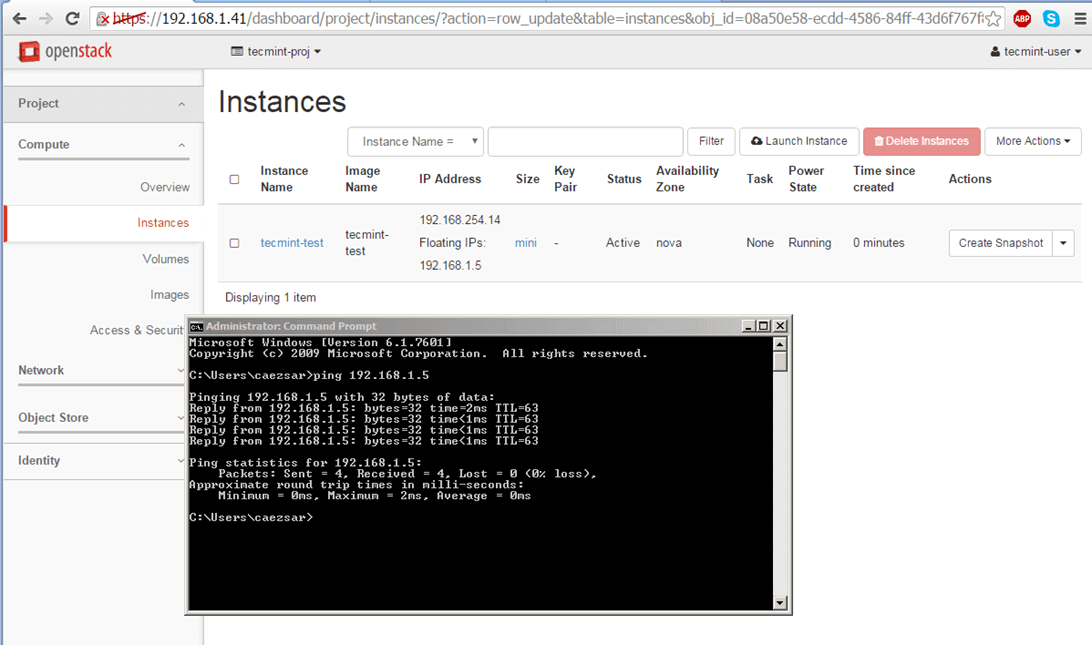1092x645 pixels.
Task: Go to Volumes in sidebar
Action: pyautogui.click(x=165, y=259)
